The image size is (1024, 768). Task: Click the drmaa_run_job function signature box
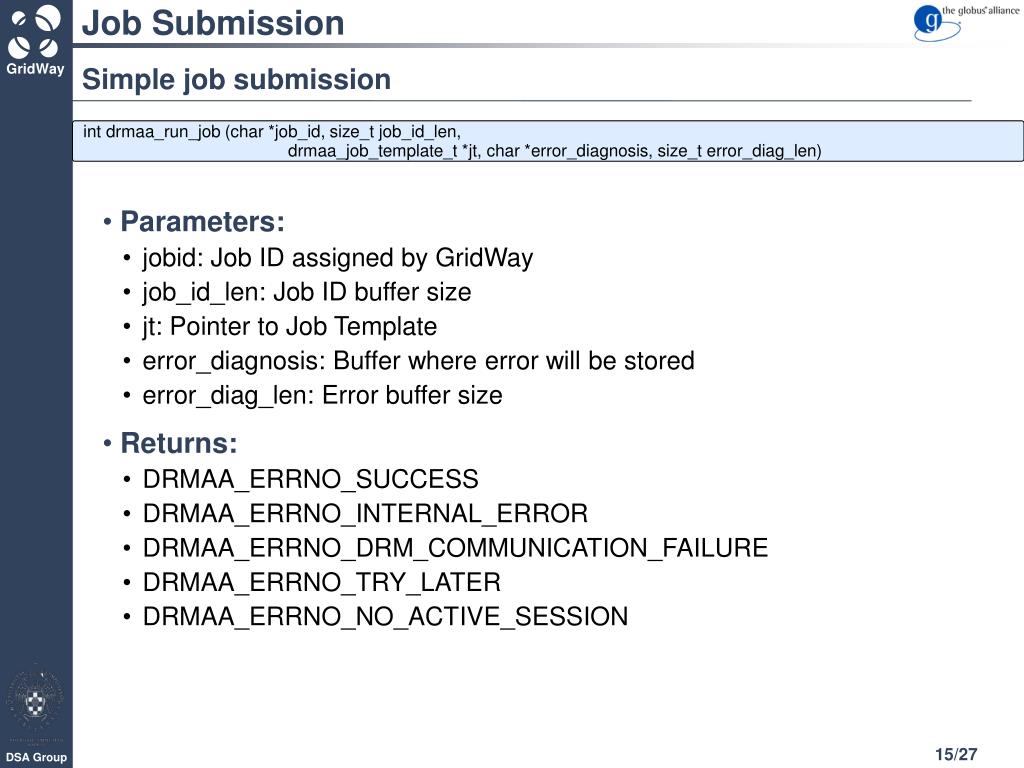pos(548,140)
